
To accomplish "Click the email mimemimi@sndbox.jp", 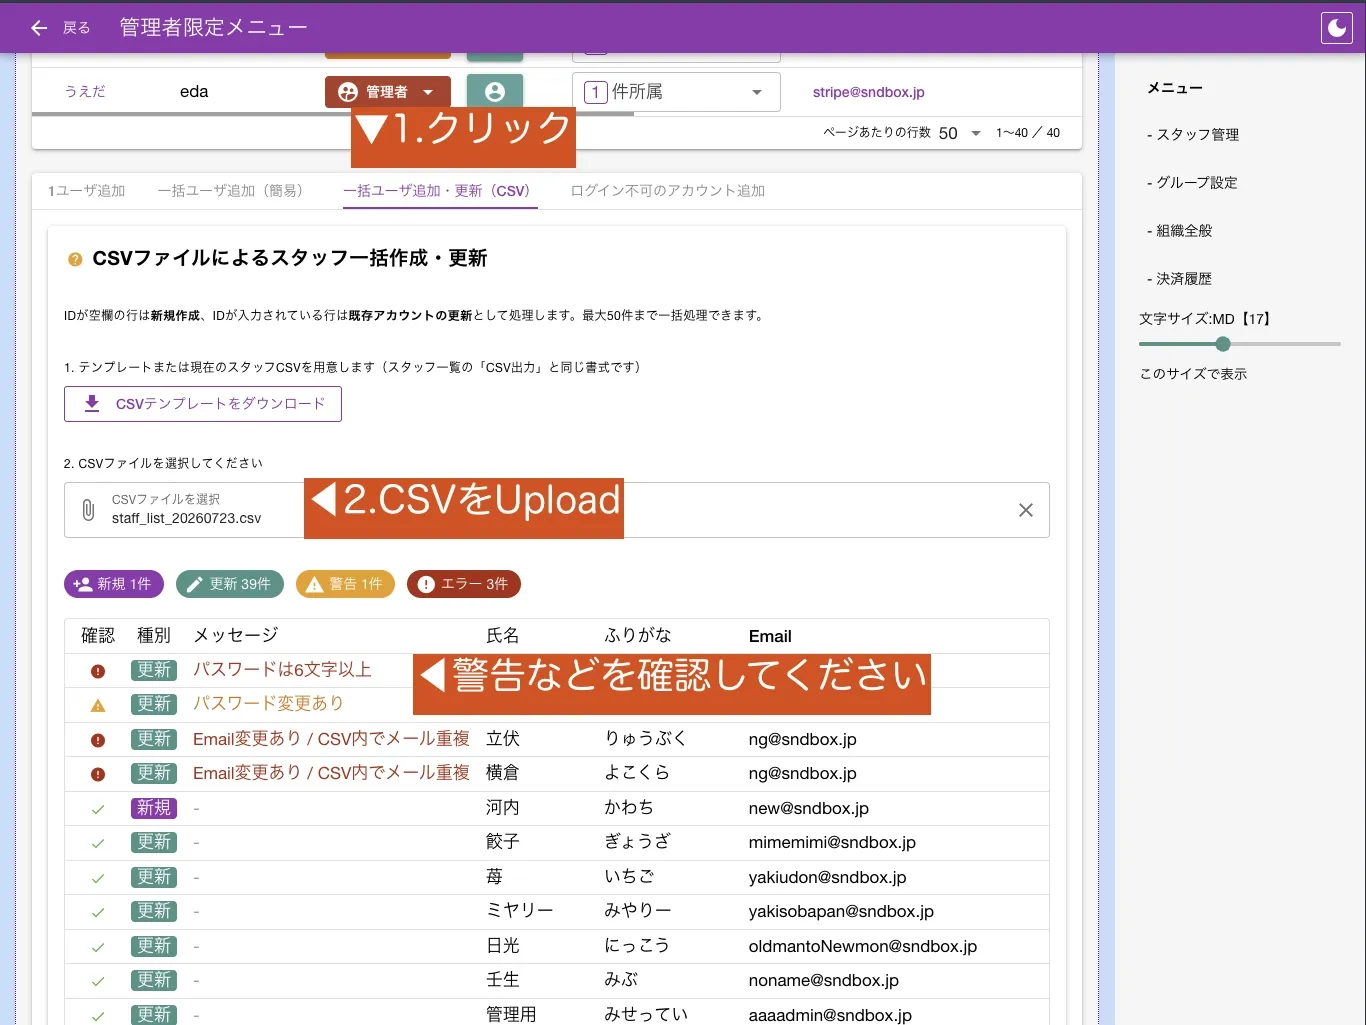I will coord(832,842).
